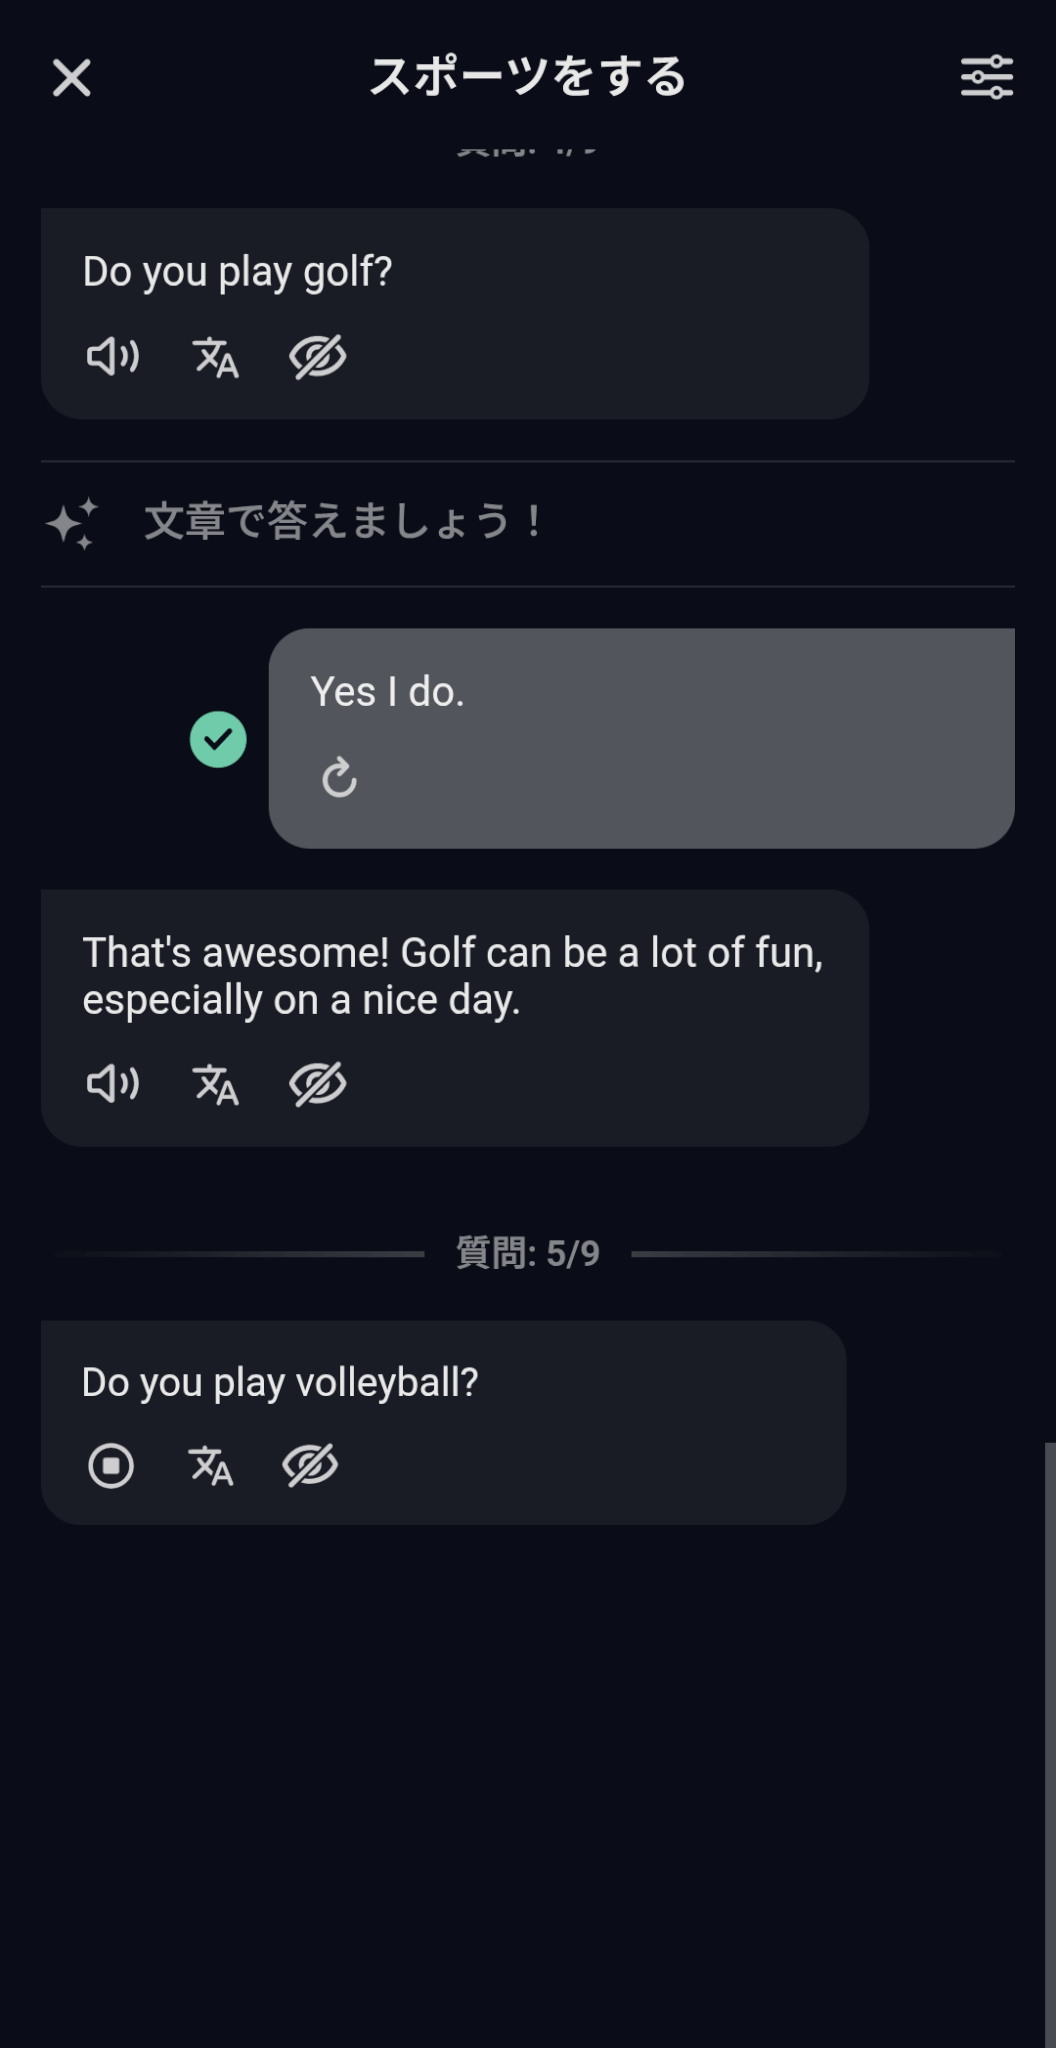The width and height of the screenshot is (1056, 2048).
Task: Stop audio playback for volleyball question
Action: pyautogui.click(x=110, y=1466)
